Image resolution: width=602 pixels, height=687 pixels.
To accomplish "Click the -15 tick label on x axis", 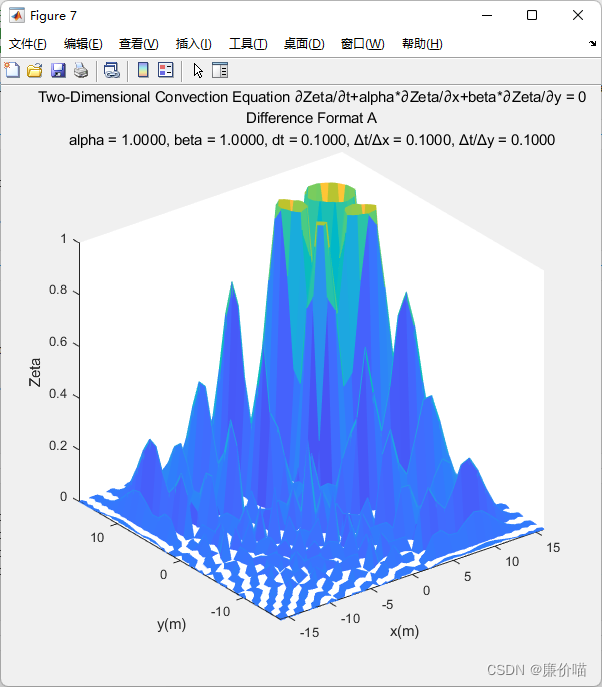I will [309, 633].
